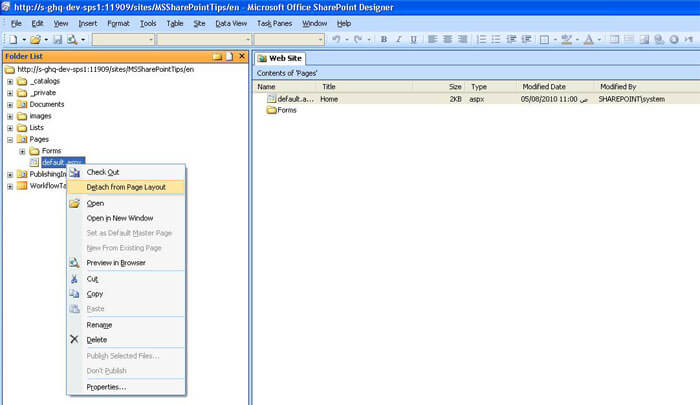This screenshot has height=405, width=700.
Task: Decrease indent with toolbar icon
Action: tap(512, 39)
